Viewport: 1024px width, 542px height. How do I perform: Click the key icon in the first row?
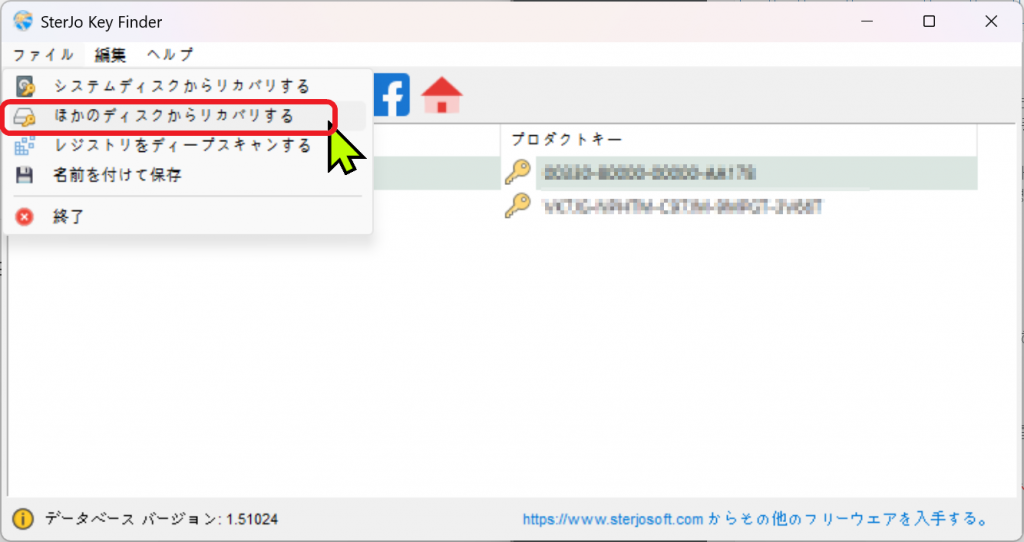[518, 172]
